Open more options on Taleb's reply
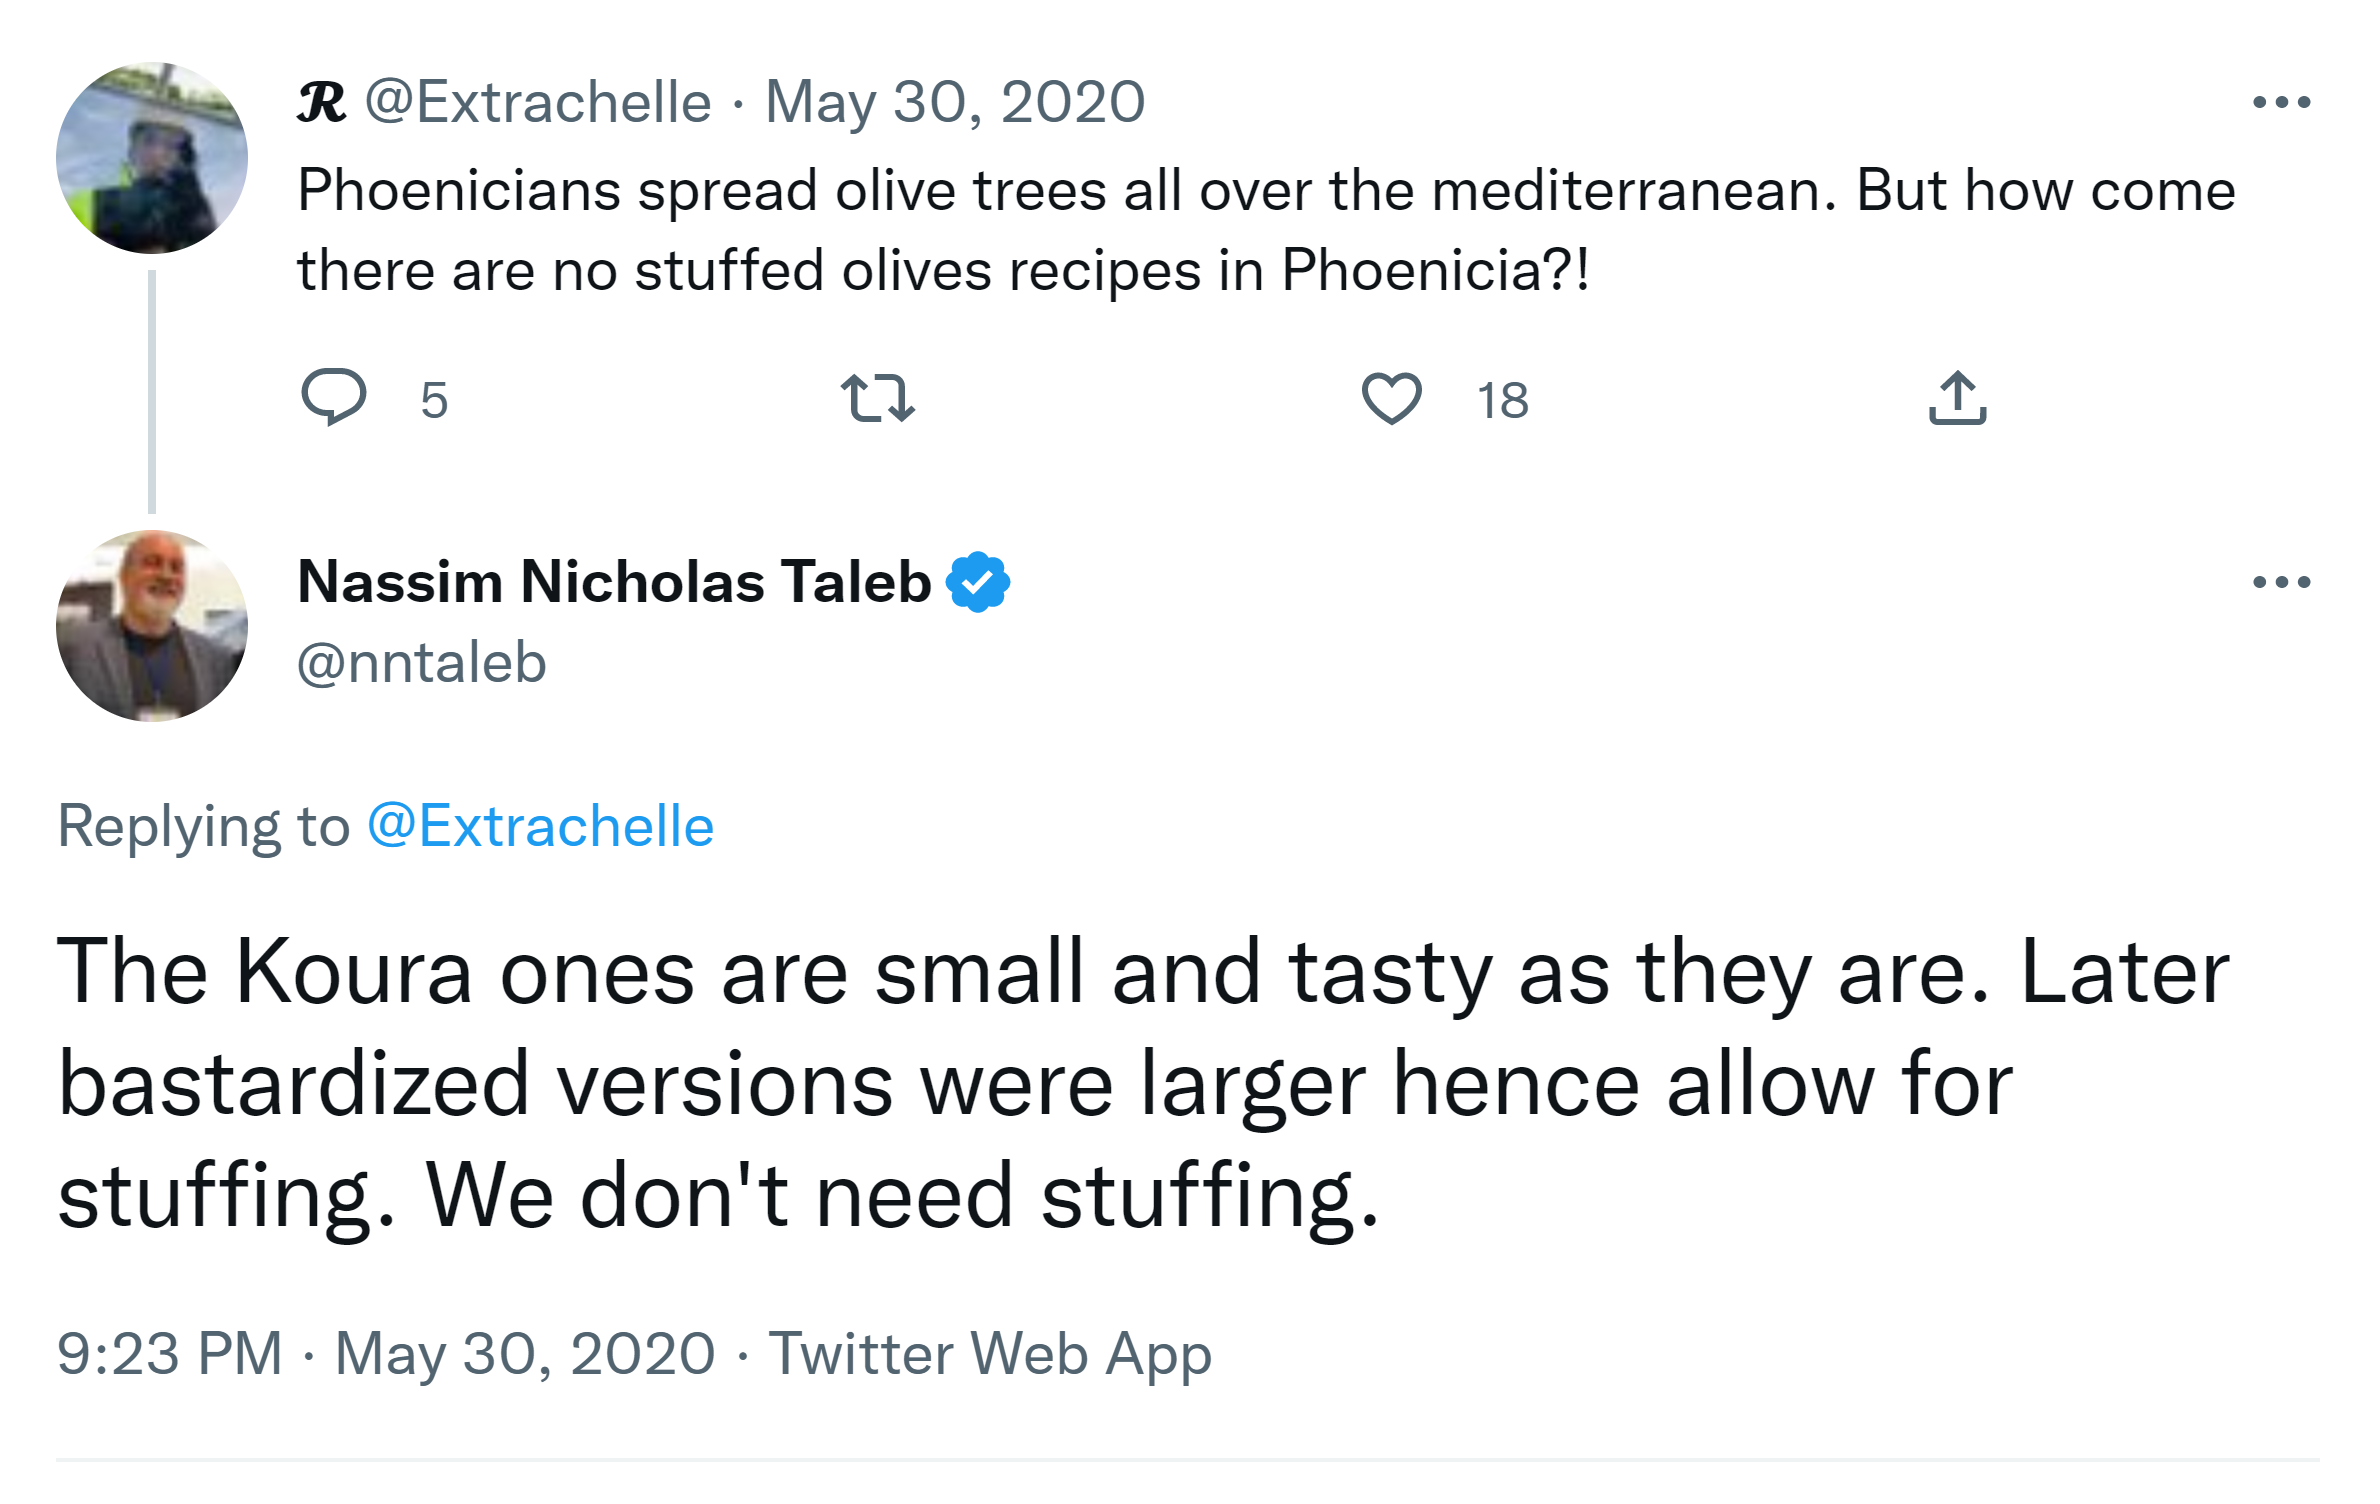 coord(2281,582)
